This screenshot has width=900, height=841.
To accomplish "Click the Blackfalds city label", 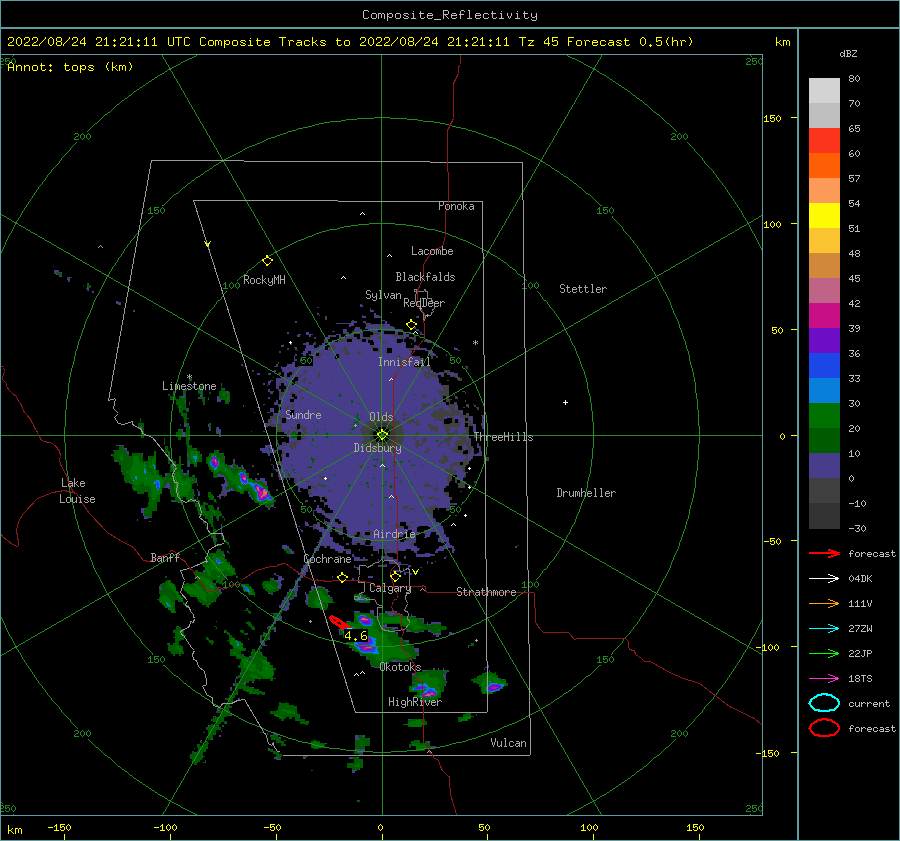I will [425, 277].
